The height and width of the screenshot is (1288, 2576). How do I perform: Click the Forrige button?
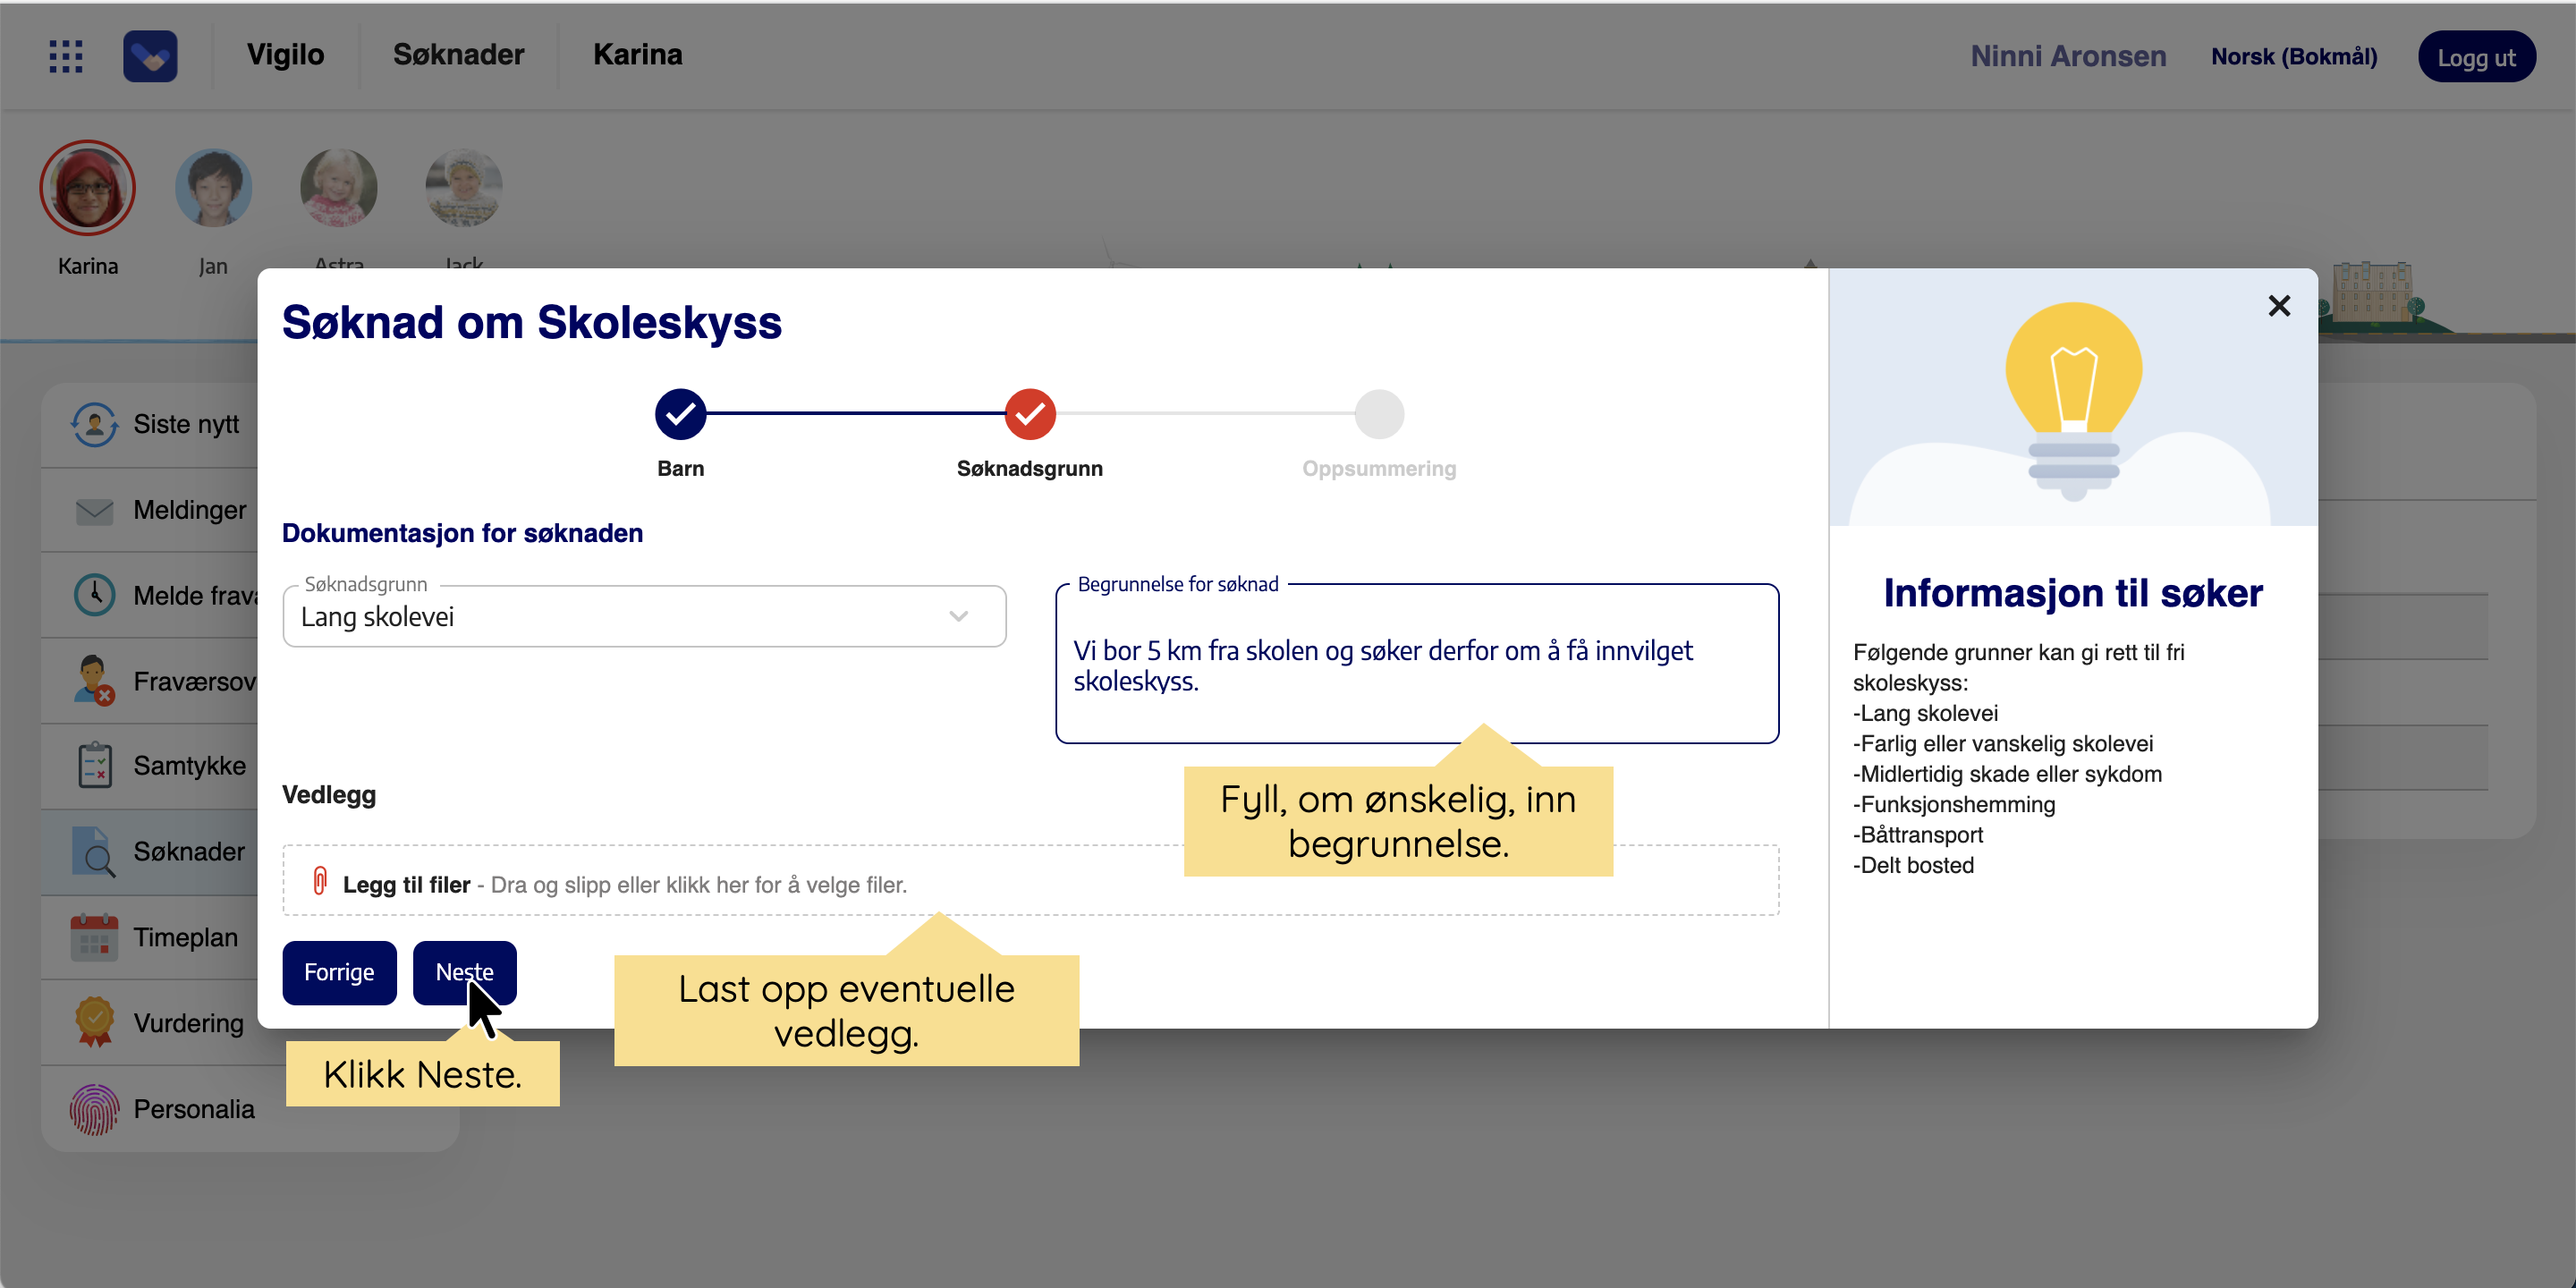[339, 972]
